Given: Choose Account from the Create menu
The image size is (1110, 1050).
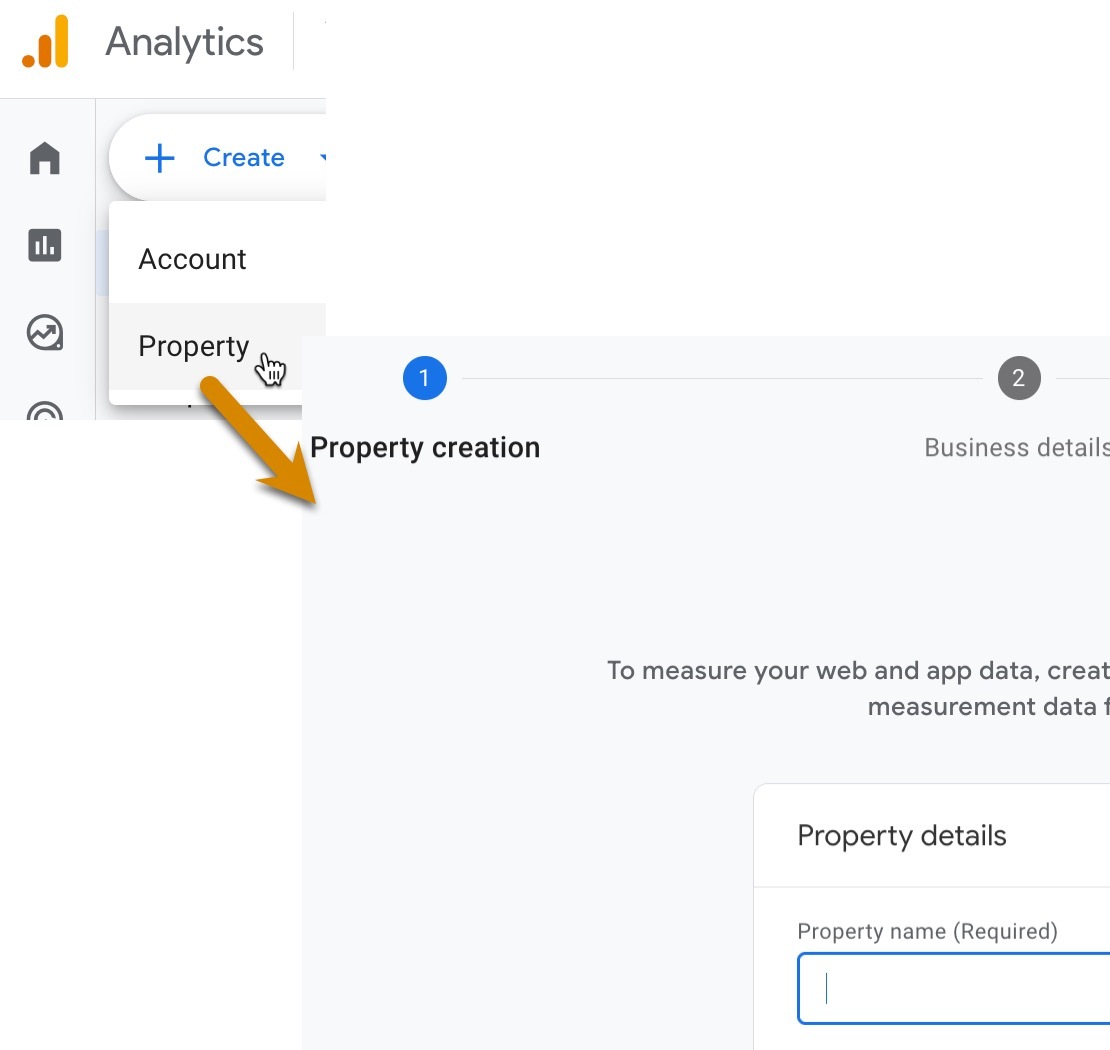Looking at the screenshot, I should coord(217,259).
